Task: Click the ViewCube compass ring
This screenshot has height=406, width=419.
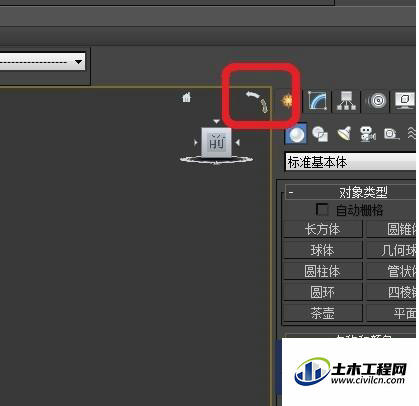Action: click(216, 160)
